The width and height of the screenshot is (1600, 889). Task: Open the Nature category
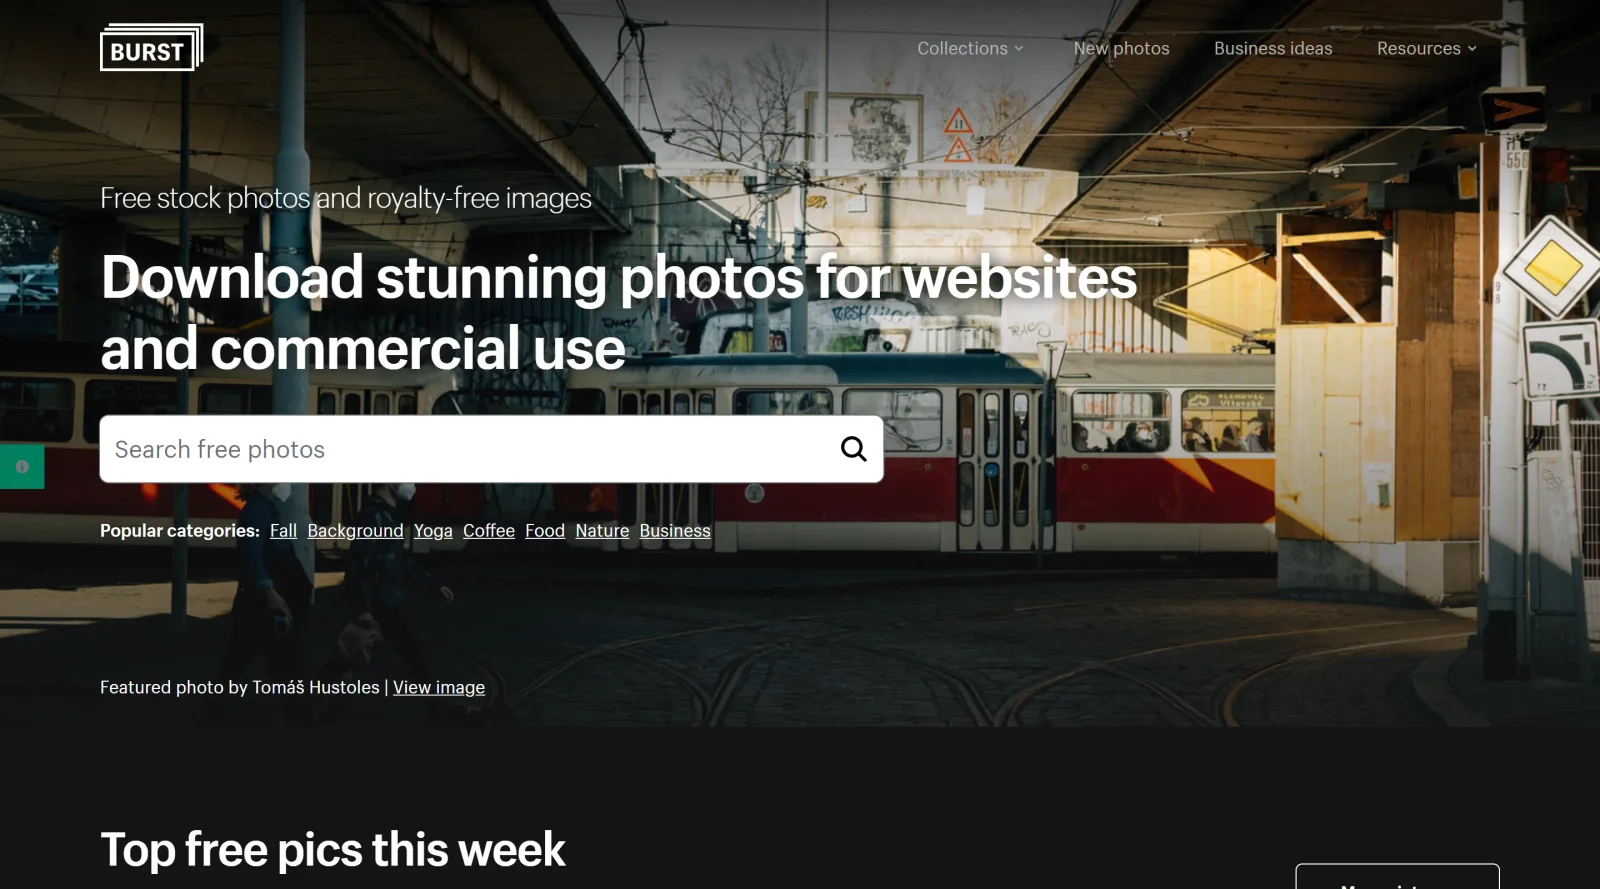[602, 531]
